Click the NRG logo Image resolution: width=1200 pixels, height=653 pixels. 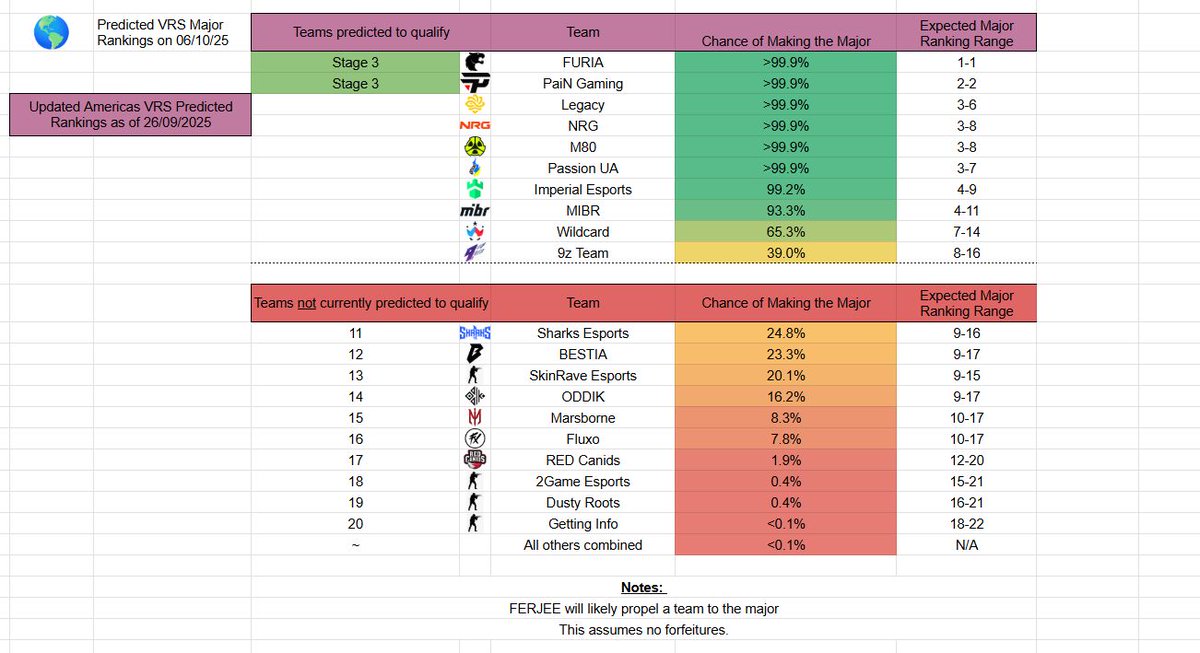coord(474,126)
